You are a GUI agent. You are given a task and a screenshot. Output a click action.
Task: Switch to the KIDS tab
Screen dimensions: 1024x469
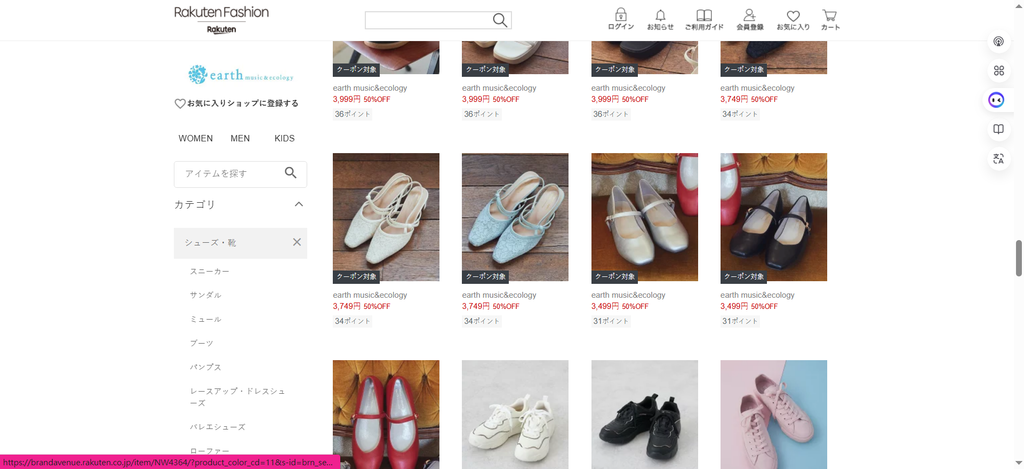(284, 138)
